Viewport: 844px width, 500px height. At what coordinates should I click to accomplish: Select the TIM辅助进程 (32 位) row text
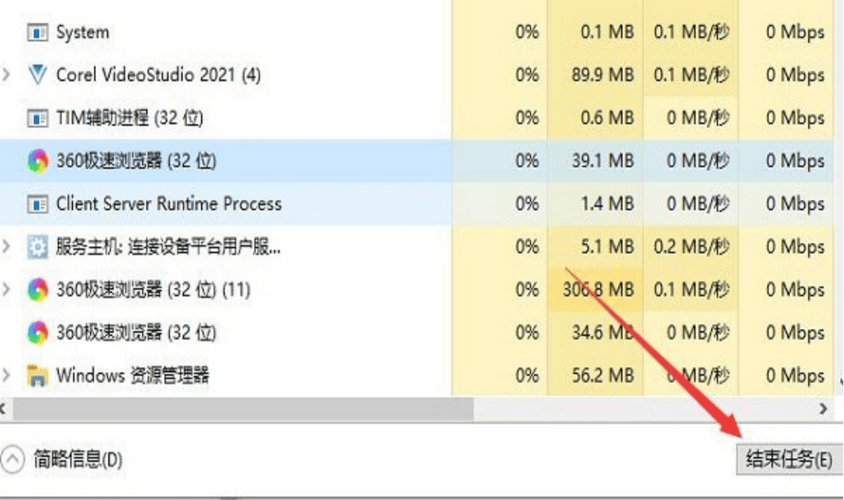tap(130, 118)
